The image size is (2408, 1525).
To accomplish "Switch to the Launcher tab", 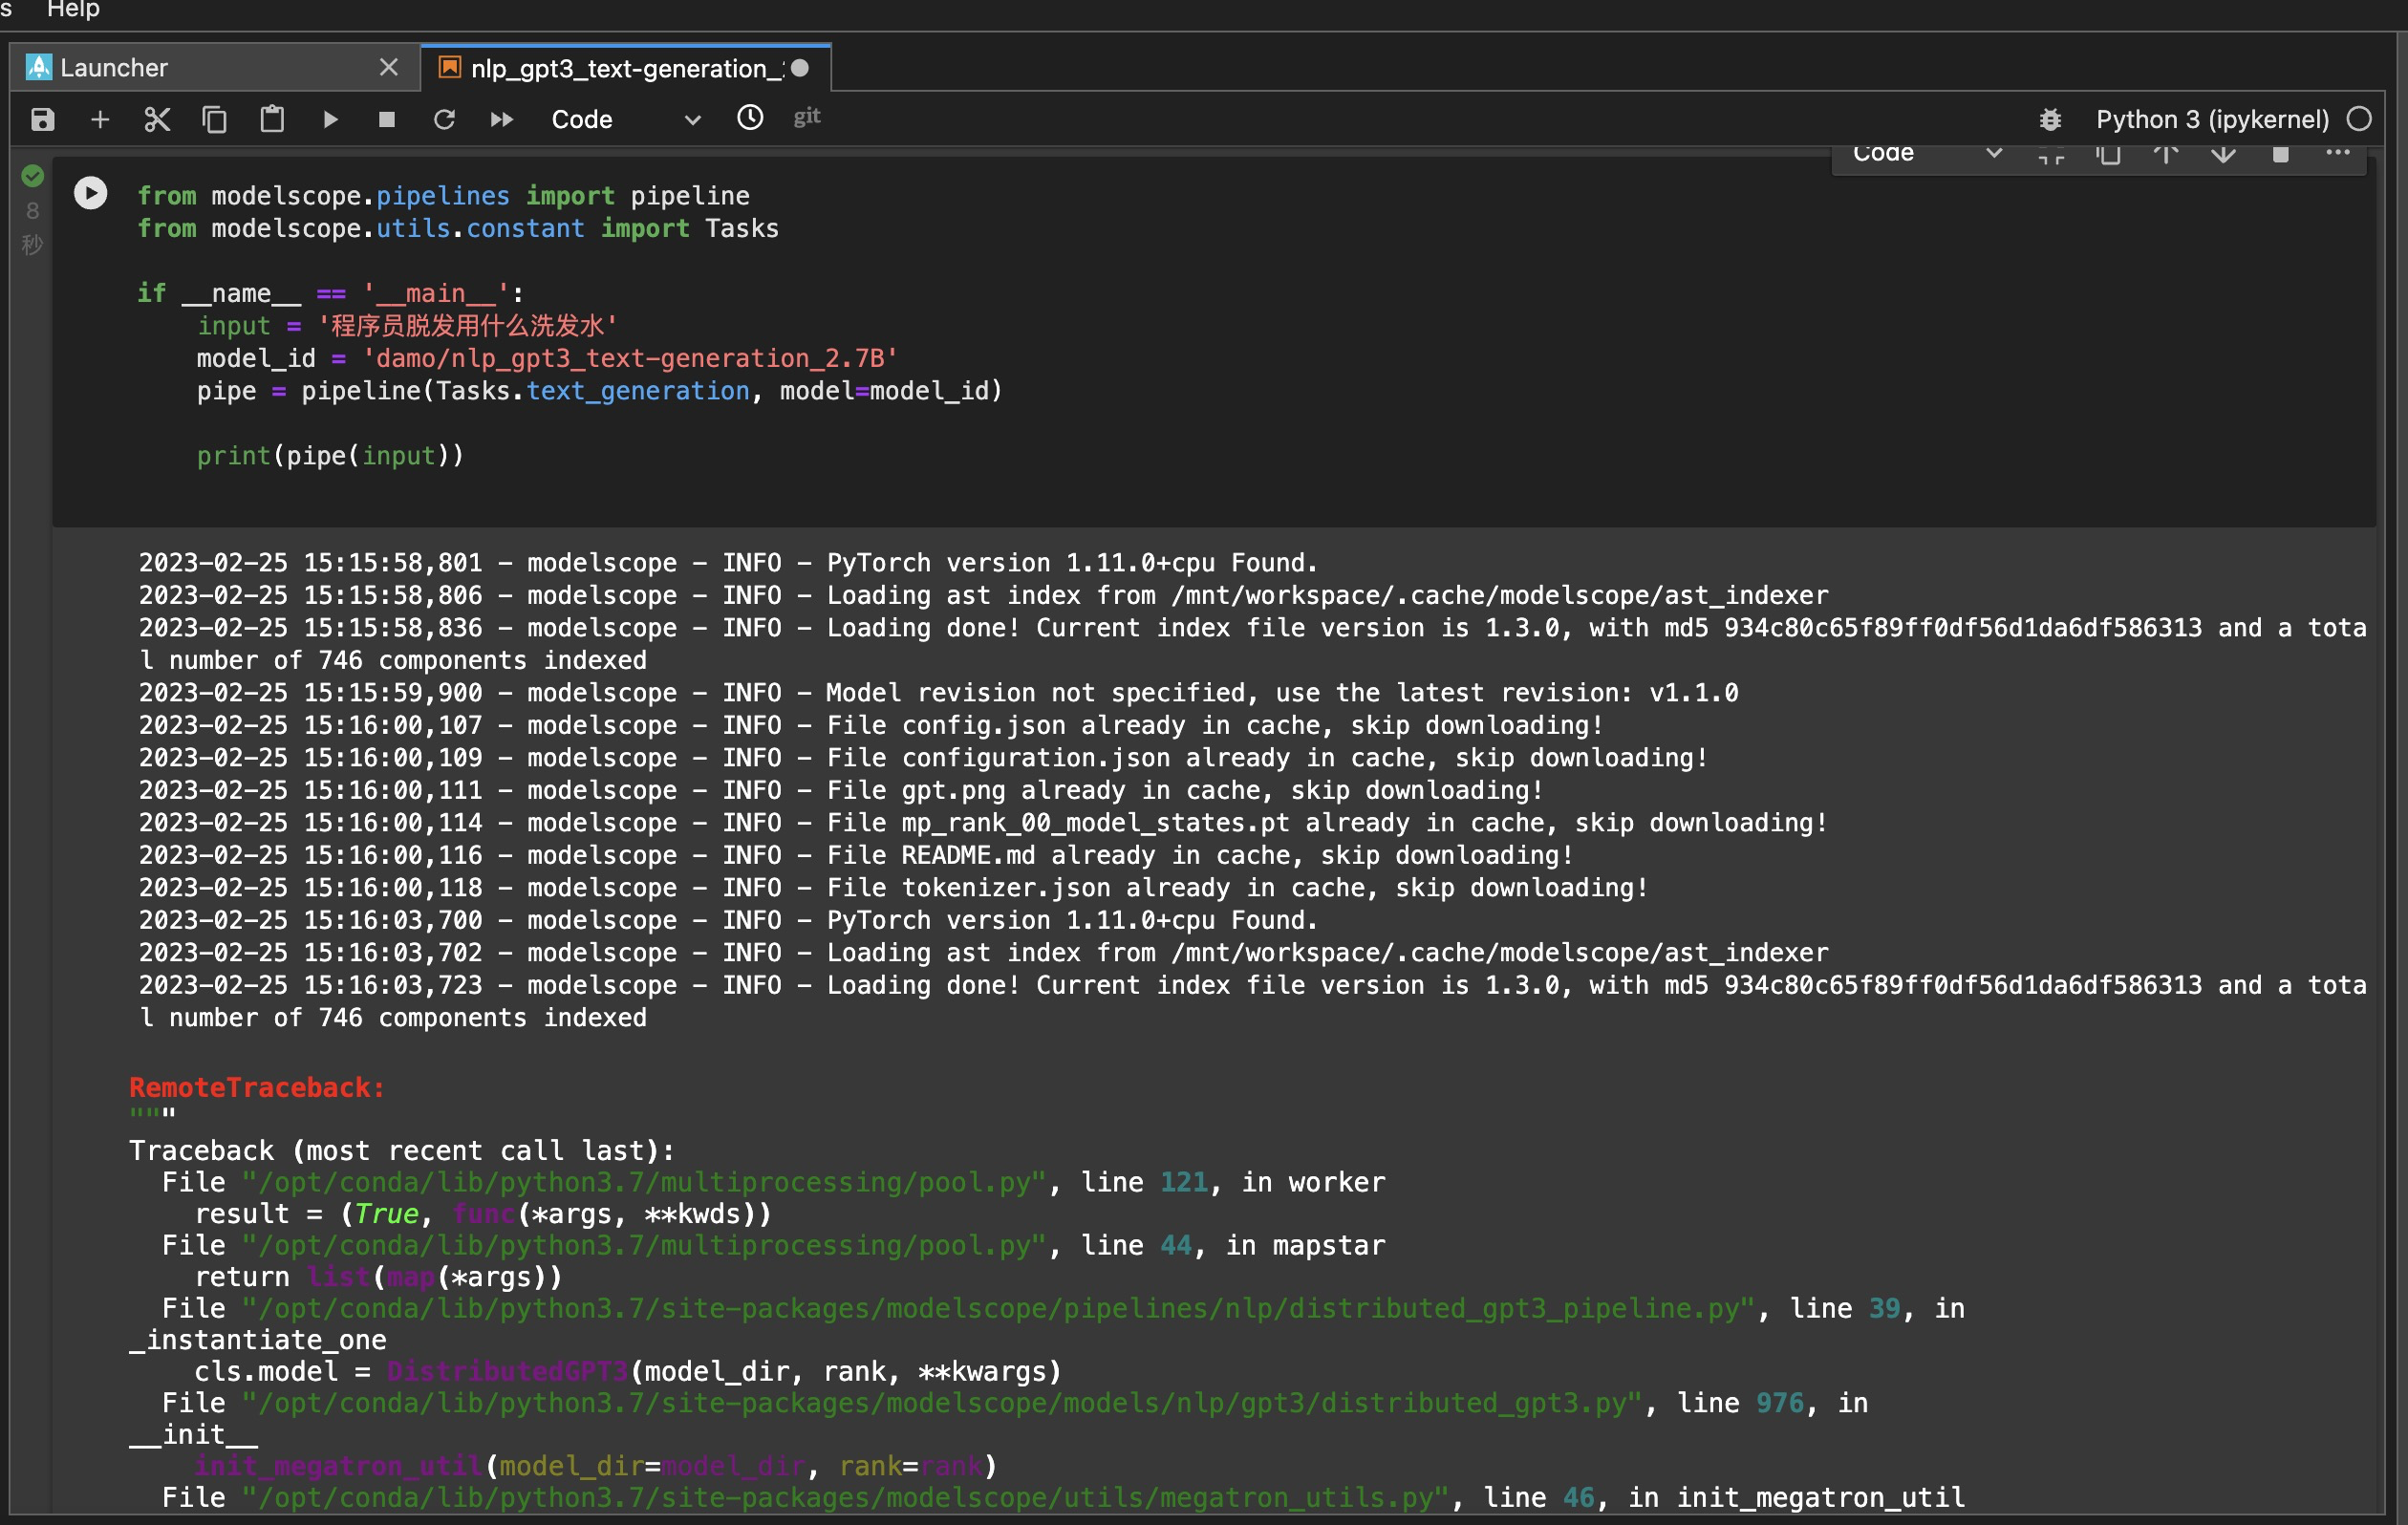I will (x=114, y=68).
